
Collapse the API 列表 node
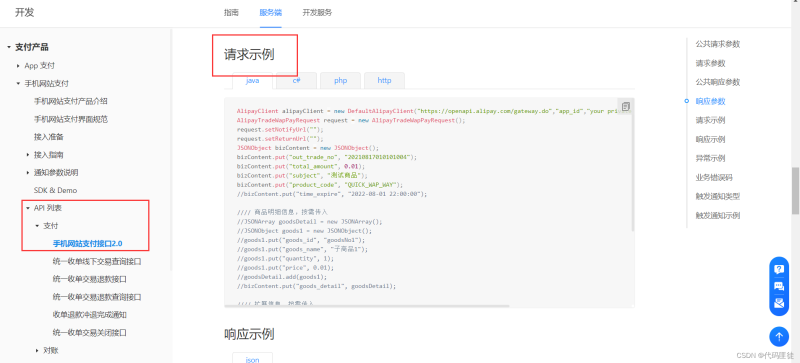(x=28, y=208)
